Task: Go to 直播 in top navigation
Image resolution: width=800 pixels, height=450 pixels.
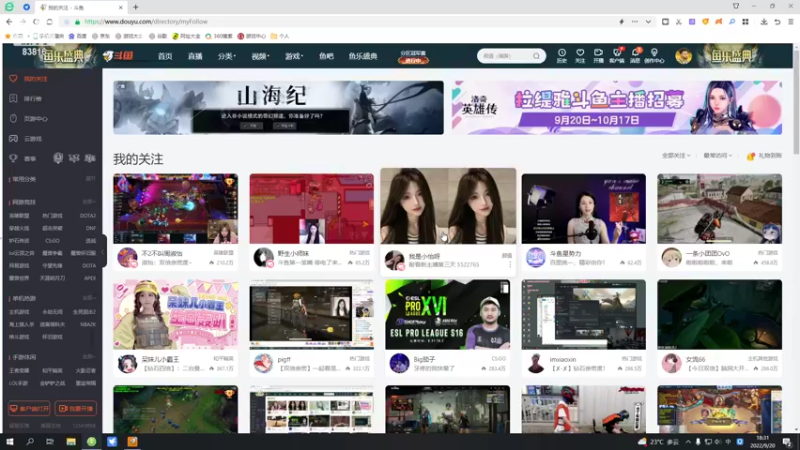Action: pos(195,56)
